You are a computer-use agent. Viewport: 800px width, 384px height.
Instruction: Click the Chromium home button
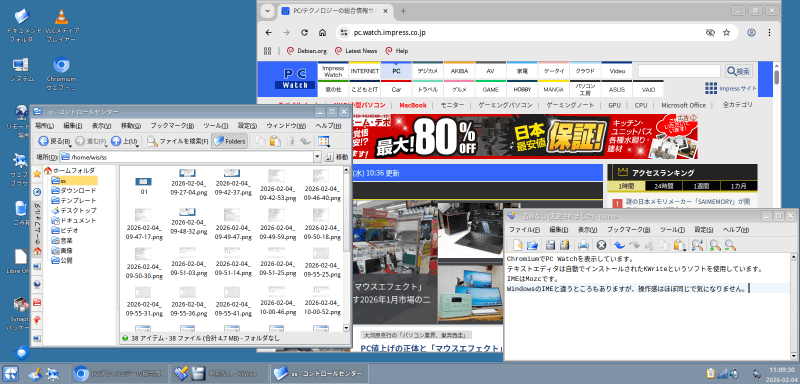point(322,33)
